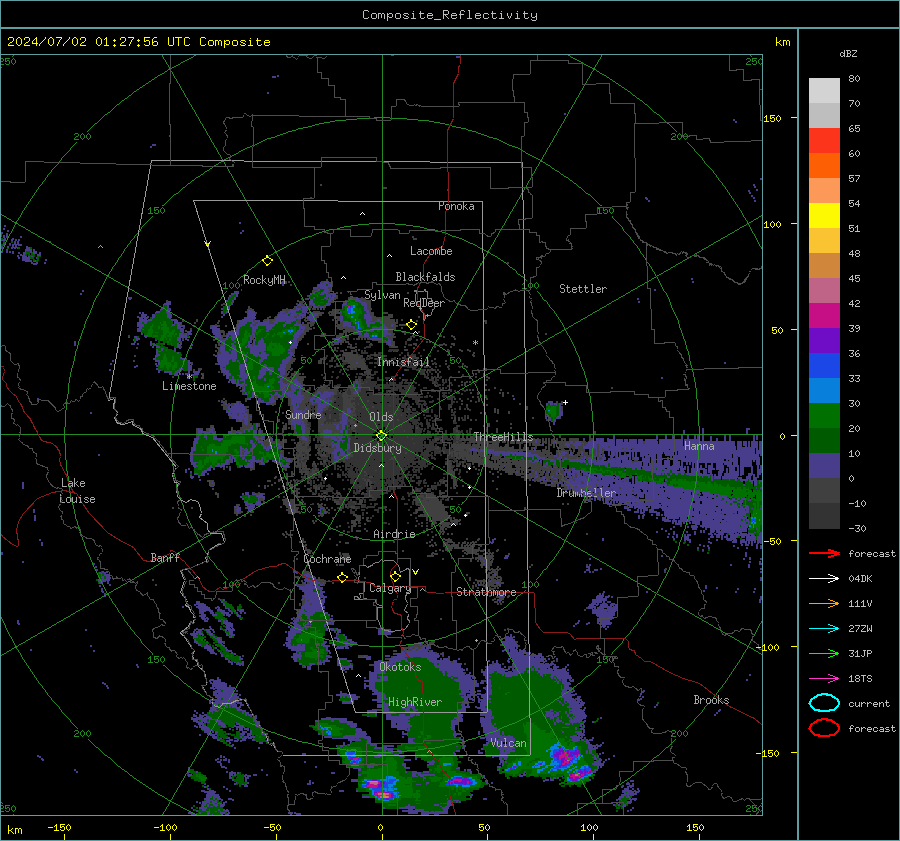This screenshot has height=841, width=900.
Task: Click the Olds town label
Action: pos(381,417)
